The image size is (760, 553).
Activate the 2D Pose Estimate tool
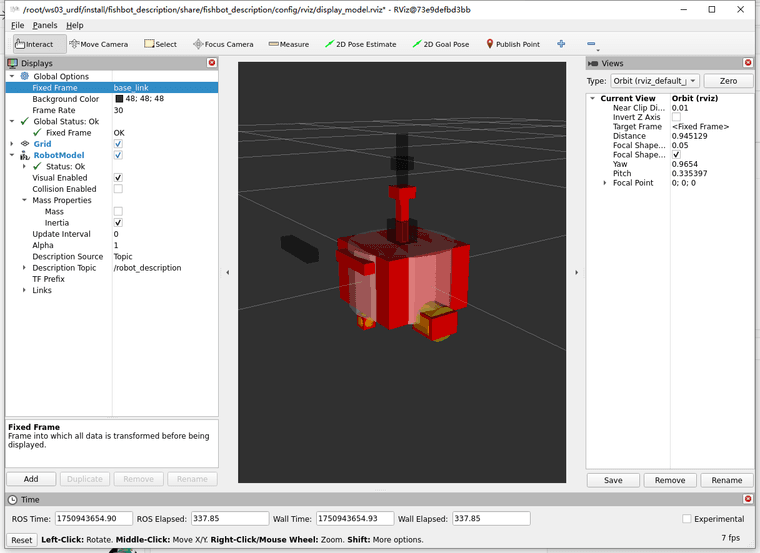coord(361,44)
